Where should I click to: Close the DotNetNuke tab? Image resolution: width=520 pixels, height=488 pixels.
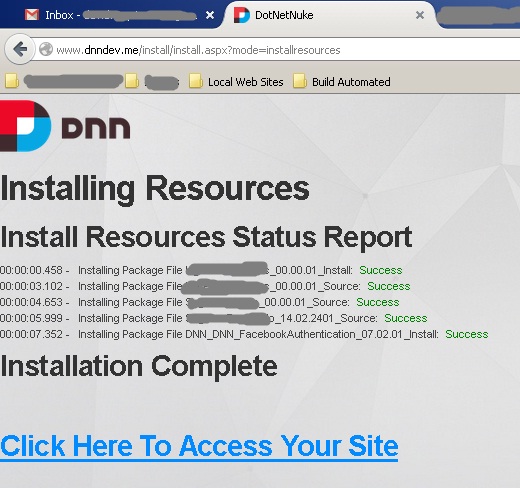[420, 15]
